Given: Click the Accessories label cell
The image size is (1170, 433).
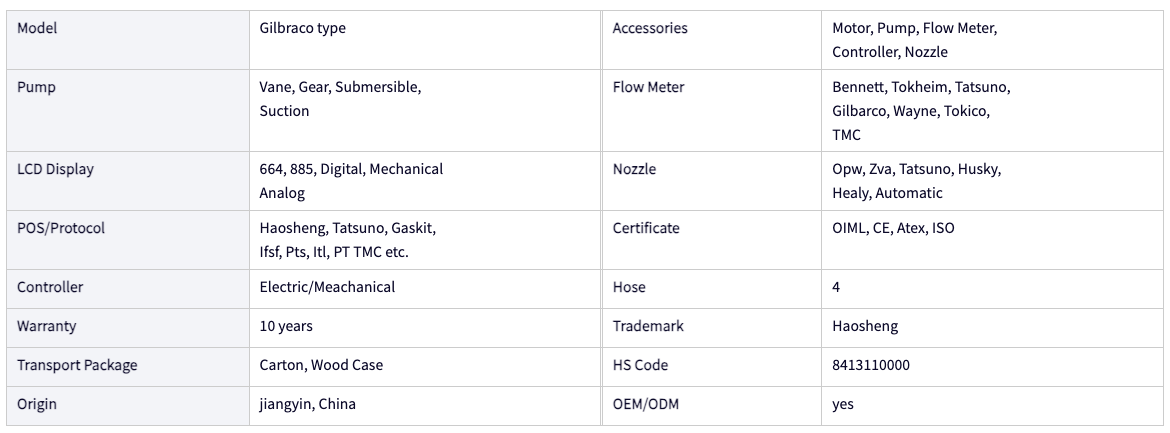Looking at the screenshot, I should (712, 40).
